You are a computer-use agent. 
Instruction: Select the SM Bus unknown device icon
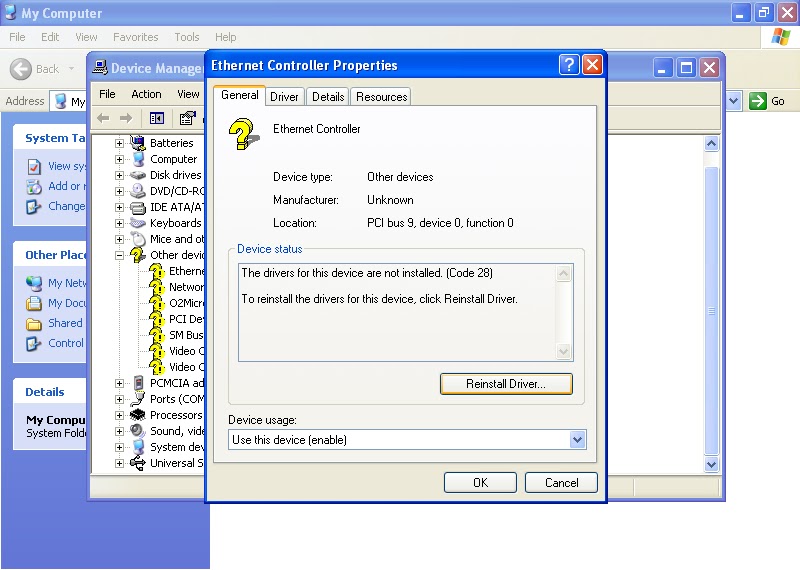[157, 335]
